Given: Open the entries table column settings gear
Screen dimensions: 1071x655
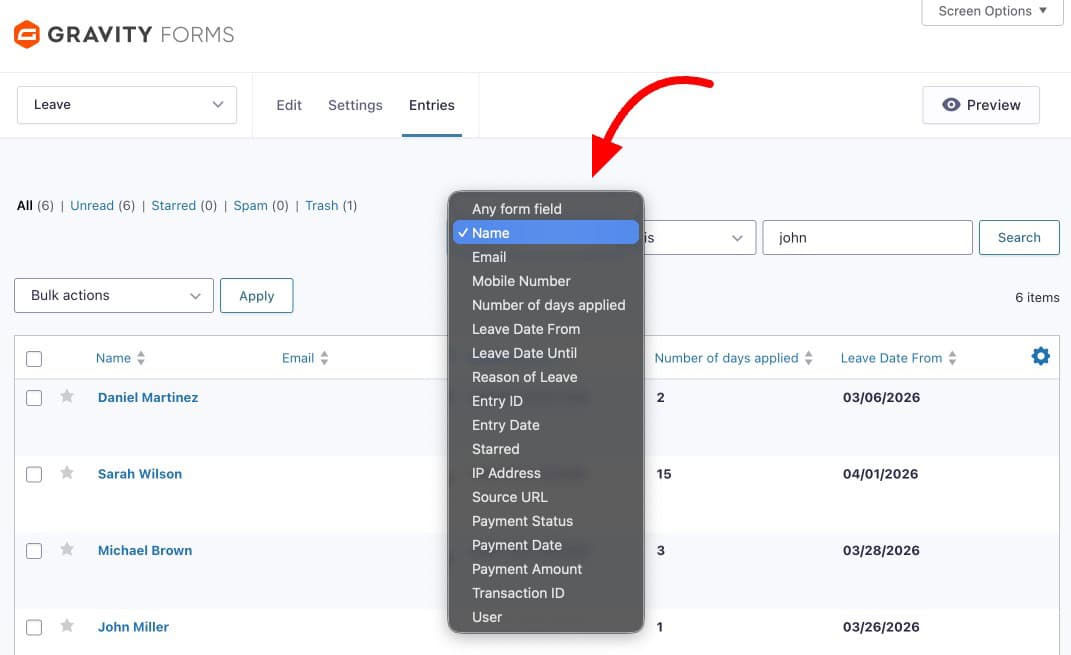Looking at the screenshot, I should 1040,356.
